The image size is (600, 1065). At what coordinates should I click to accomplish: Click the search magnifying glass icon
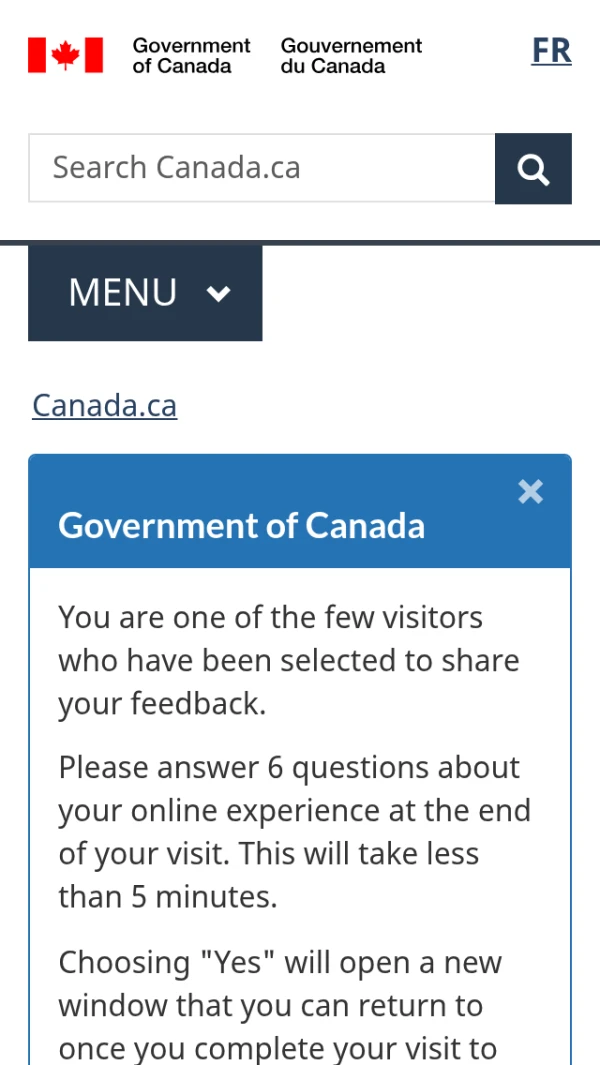[533, 169]
